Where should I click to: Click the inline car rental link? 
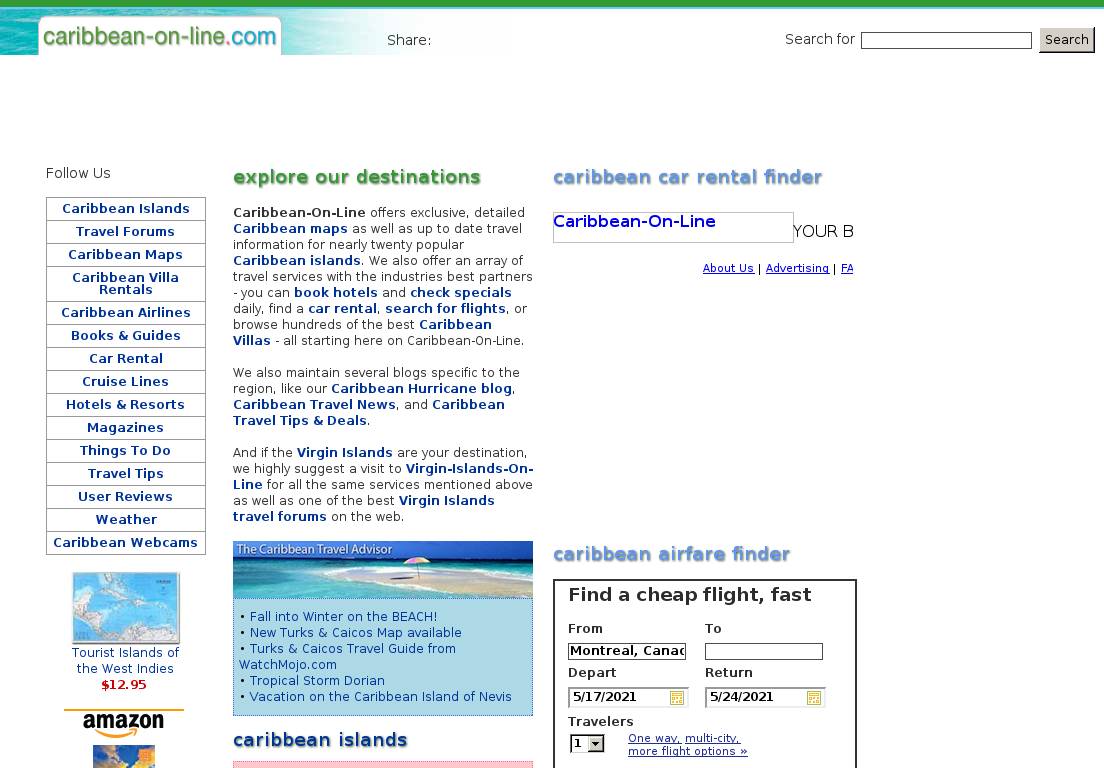coord(344,309)
